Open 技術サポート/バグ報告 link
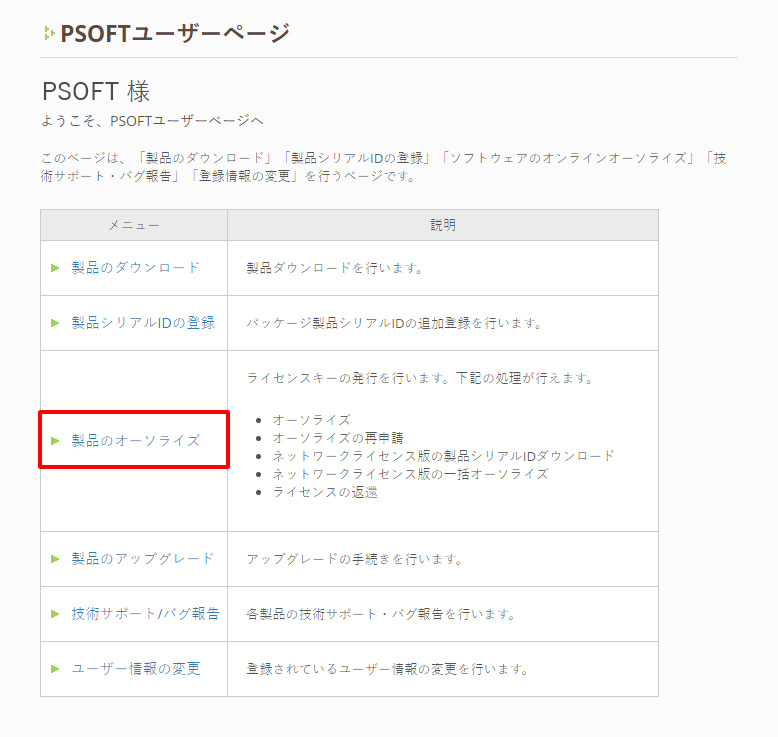The width and height of the screenshot is (778, 737). (145, 614)
